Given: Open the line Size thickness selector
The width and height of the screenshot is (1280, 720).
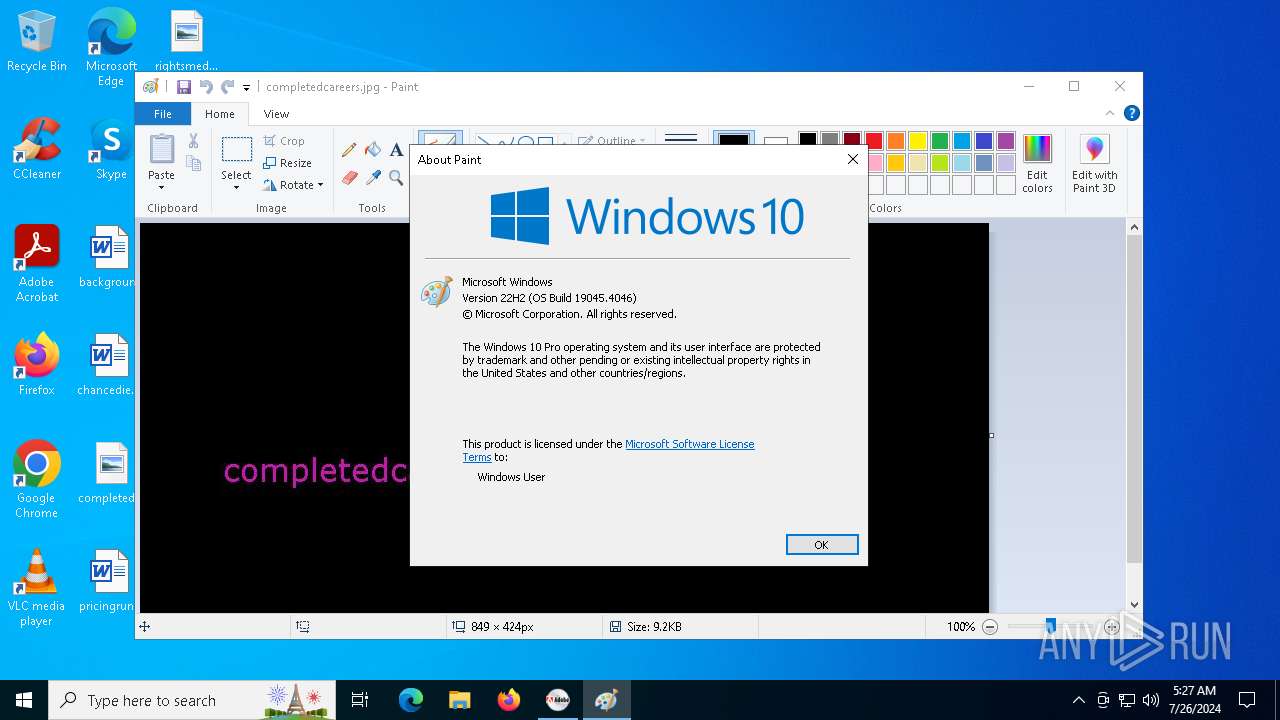Looking at the screenshot, I should pos(681,139).
